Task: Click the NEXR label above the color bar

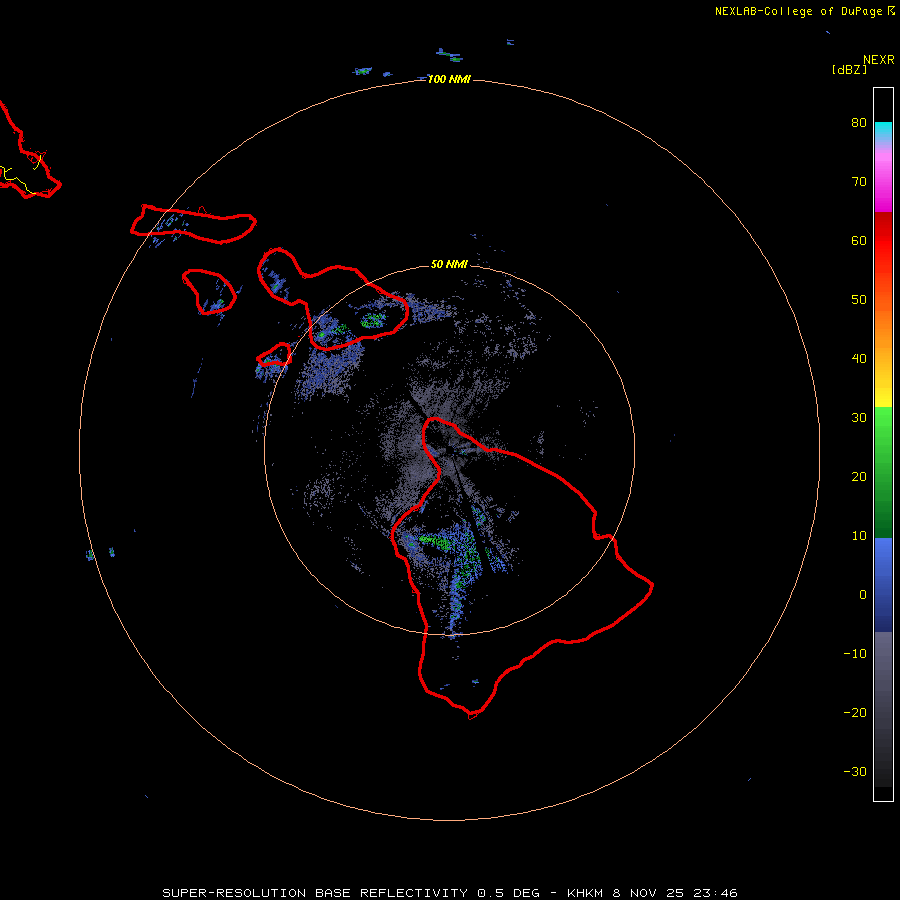Action: [x=878, y=60]
